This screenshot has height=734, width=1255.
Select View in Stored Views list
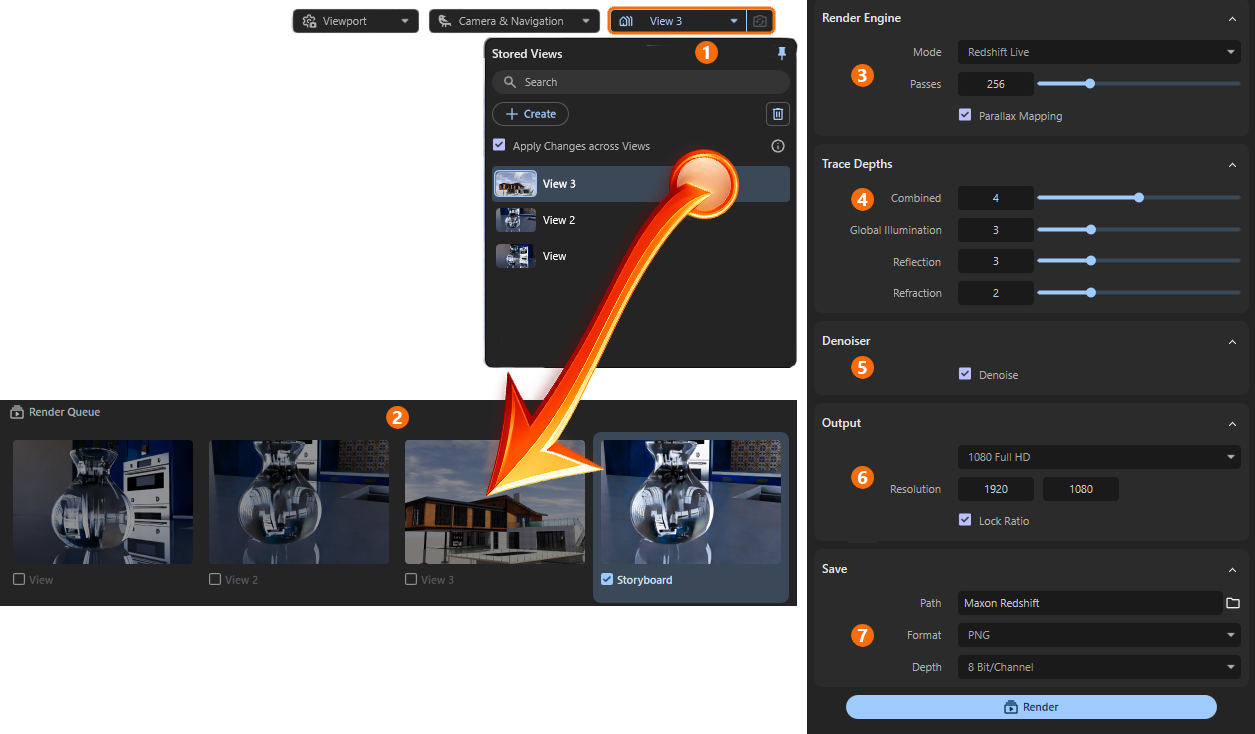coord(641,256)
